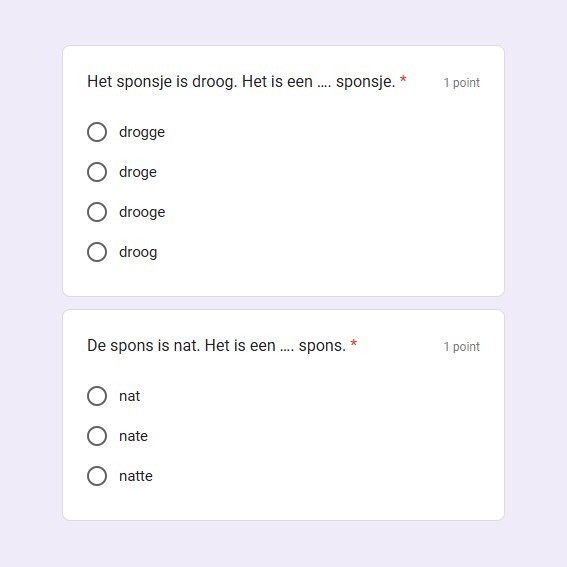
Task: Click the 'droog' answer label text
Action: [x=138, y=252]
